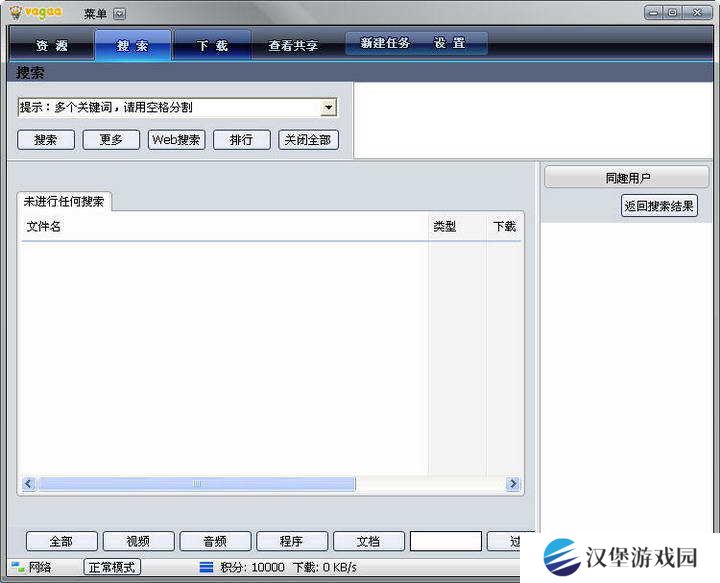Click the 返回搜索结果 button

click(659, 206)
